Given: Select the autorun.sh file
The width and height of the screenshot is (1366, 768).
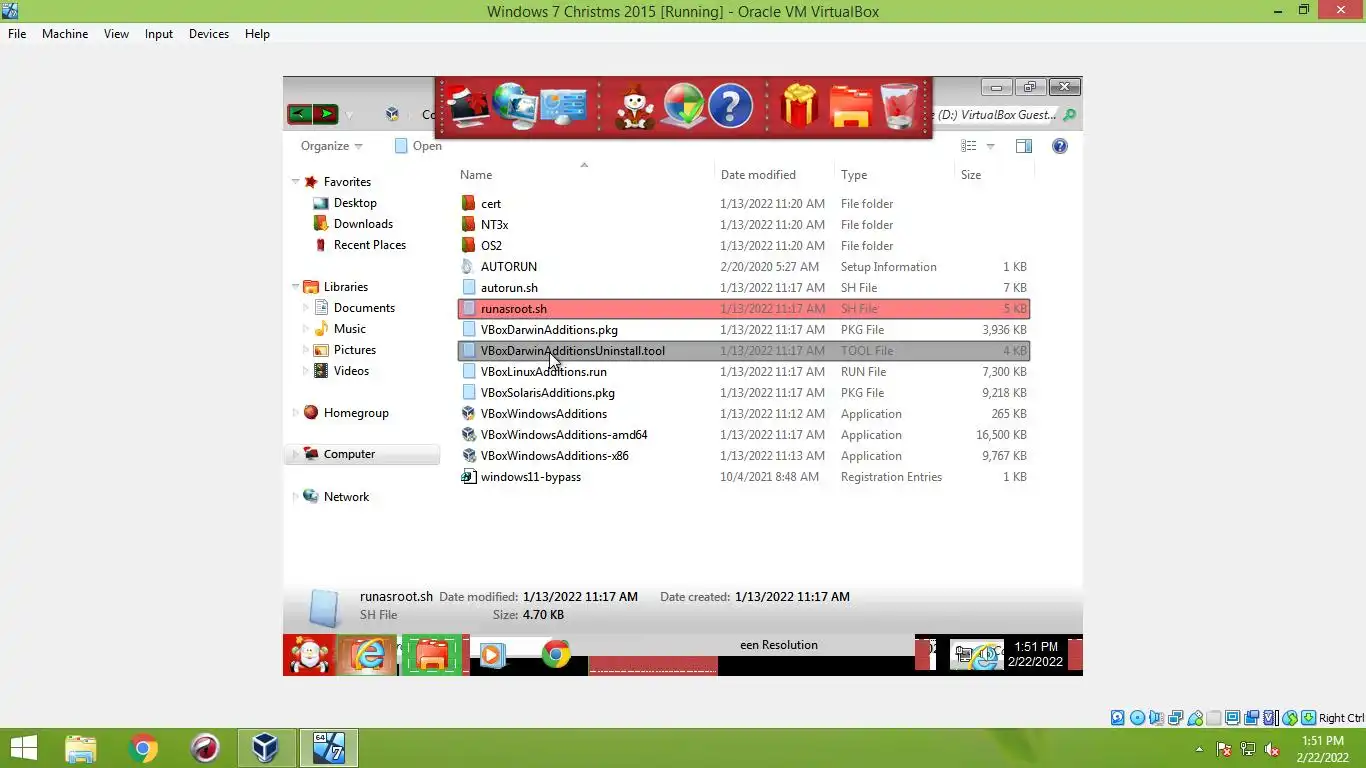Looking at the screenshot, I should pos(744,288).
